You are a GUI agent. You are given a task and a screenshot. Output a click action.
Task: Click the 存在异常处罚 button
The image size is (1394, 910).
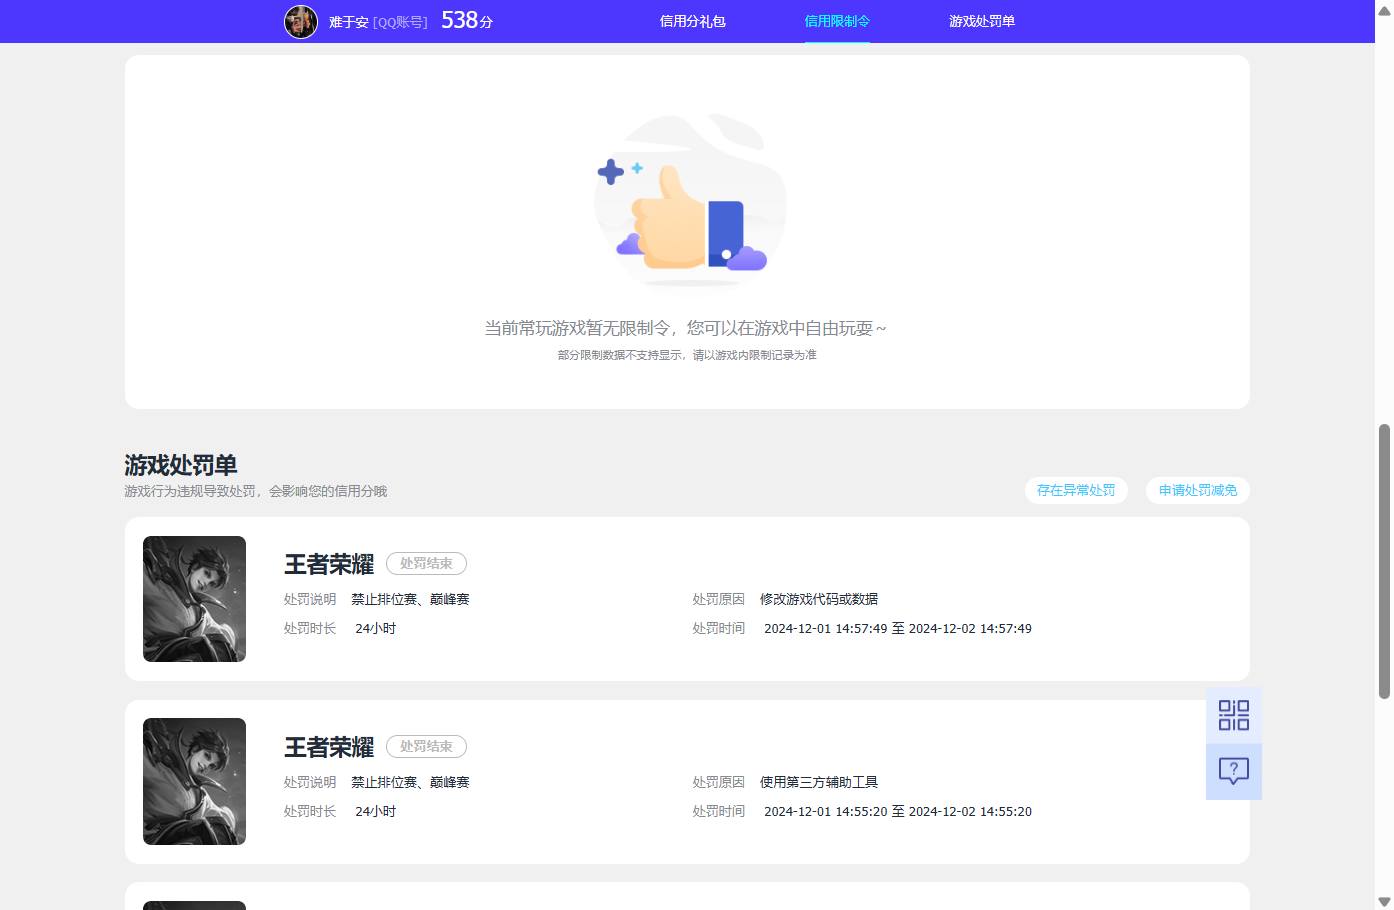1076,490
